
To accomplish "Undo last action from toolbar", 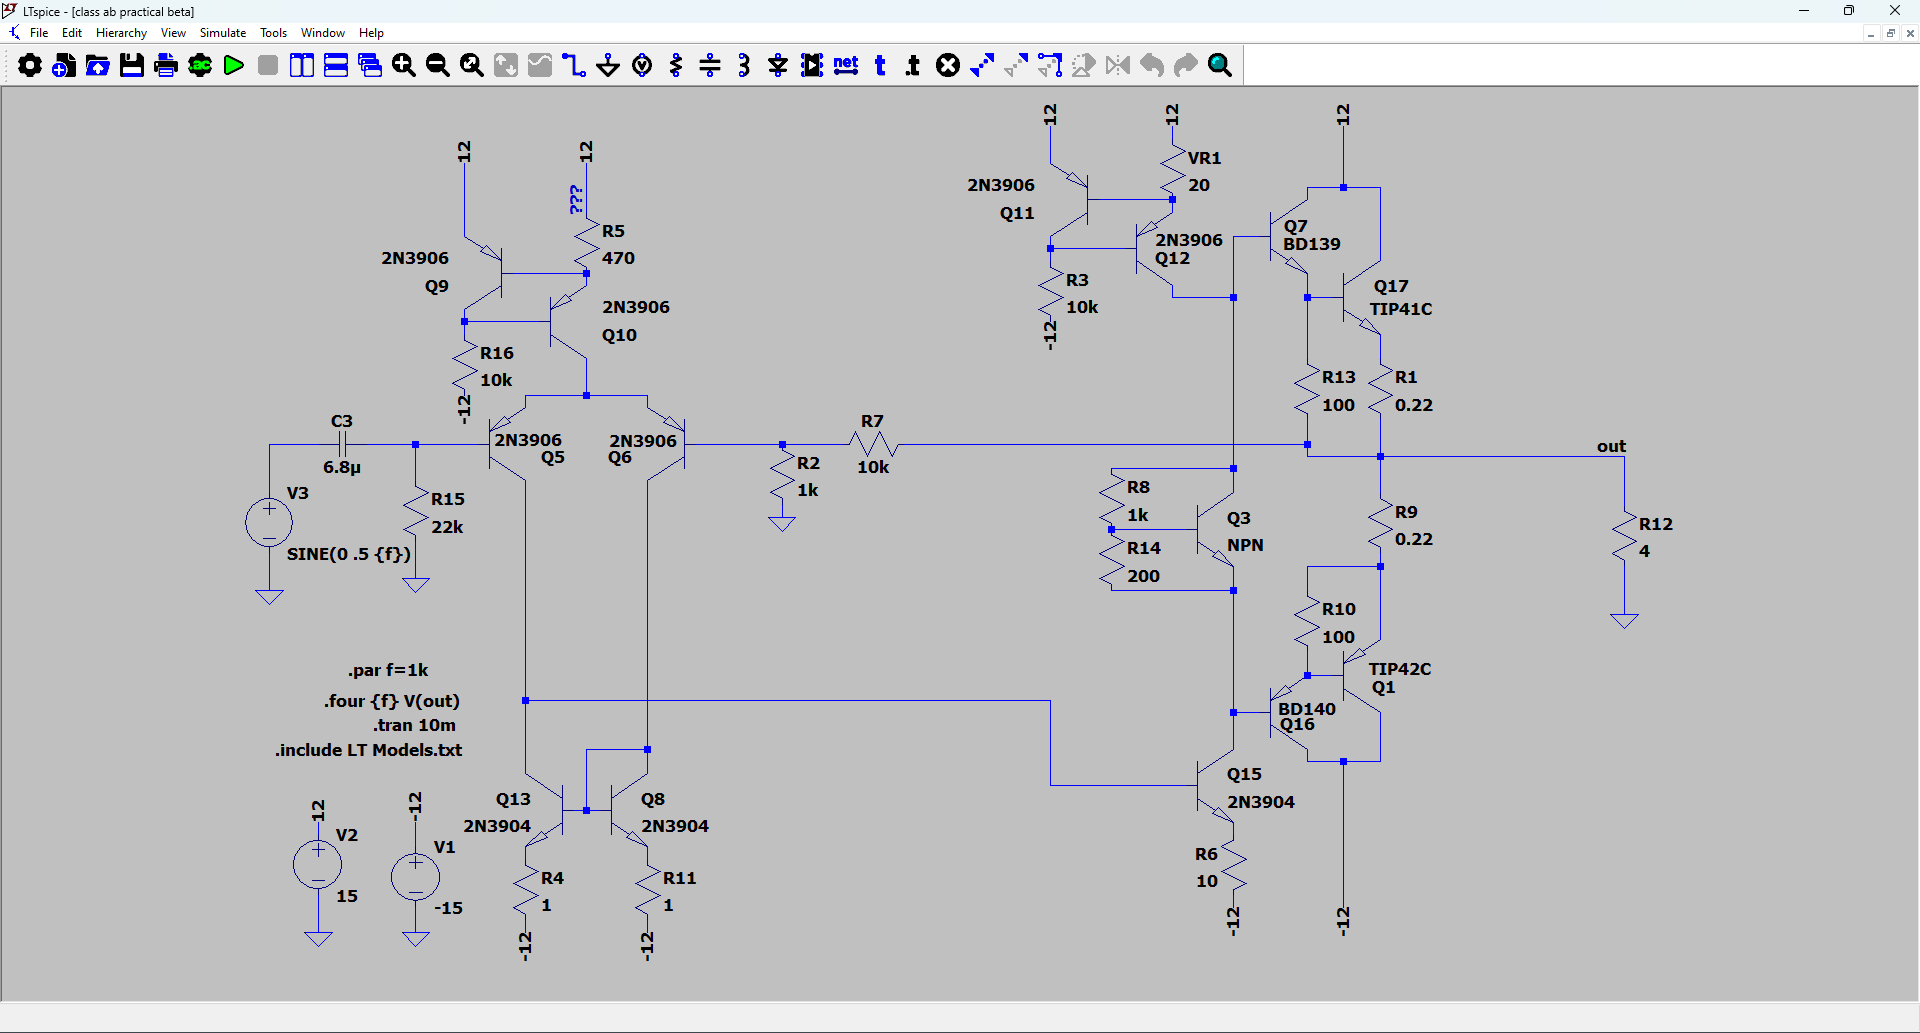I will point(1152,66).
